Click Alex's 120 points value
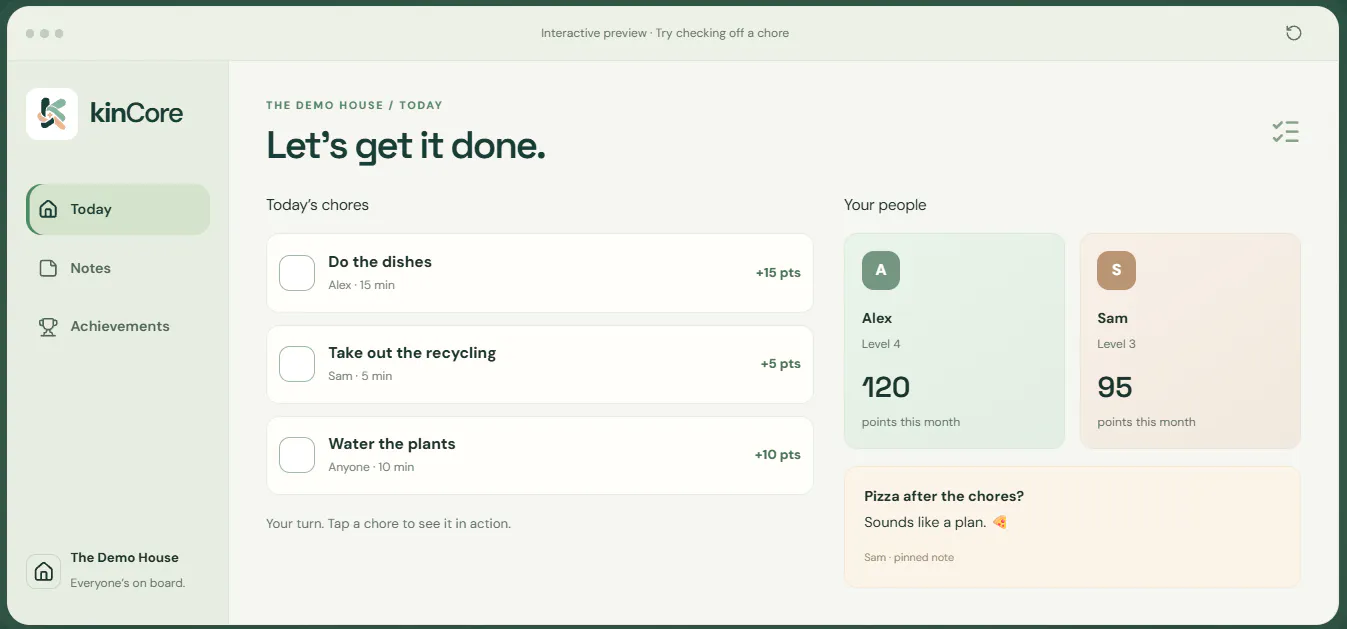Viewport: 1347px width, 629px height. coord(886,387)
